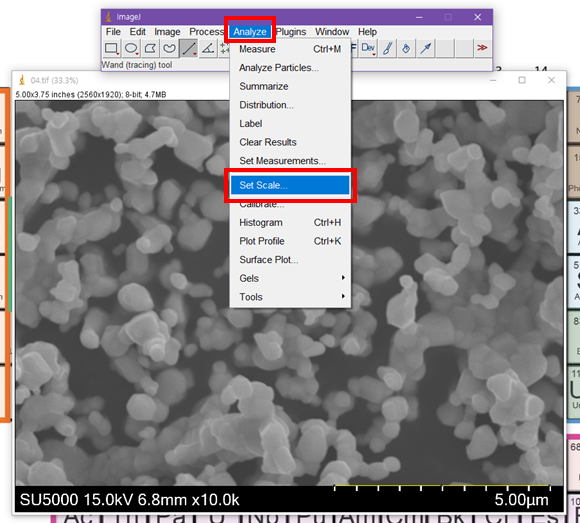
Task: Expand the Gels submenu
Action: tap(290, 278)
